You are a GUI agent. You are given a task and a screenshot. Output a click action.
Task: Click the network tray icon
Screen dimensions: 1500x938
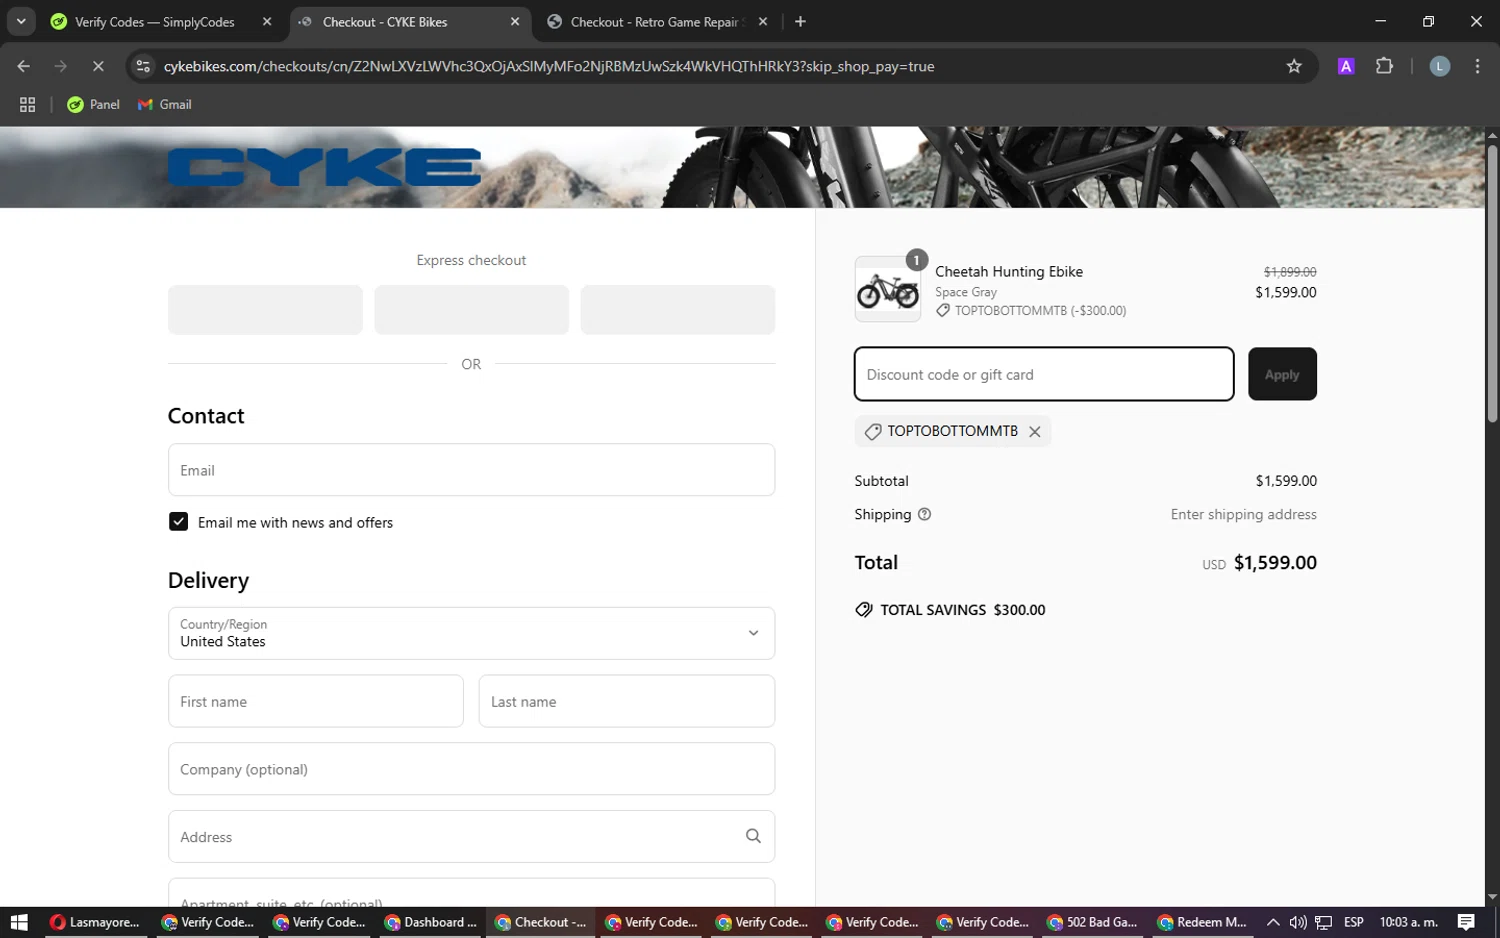click(x=1324, y=922)
